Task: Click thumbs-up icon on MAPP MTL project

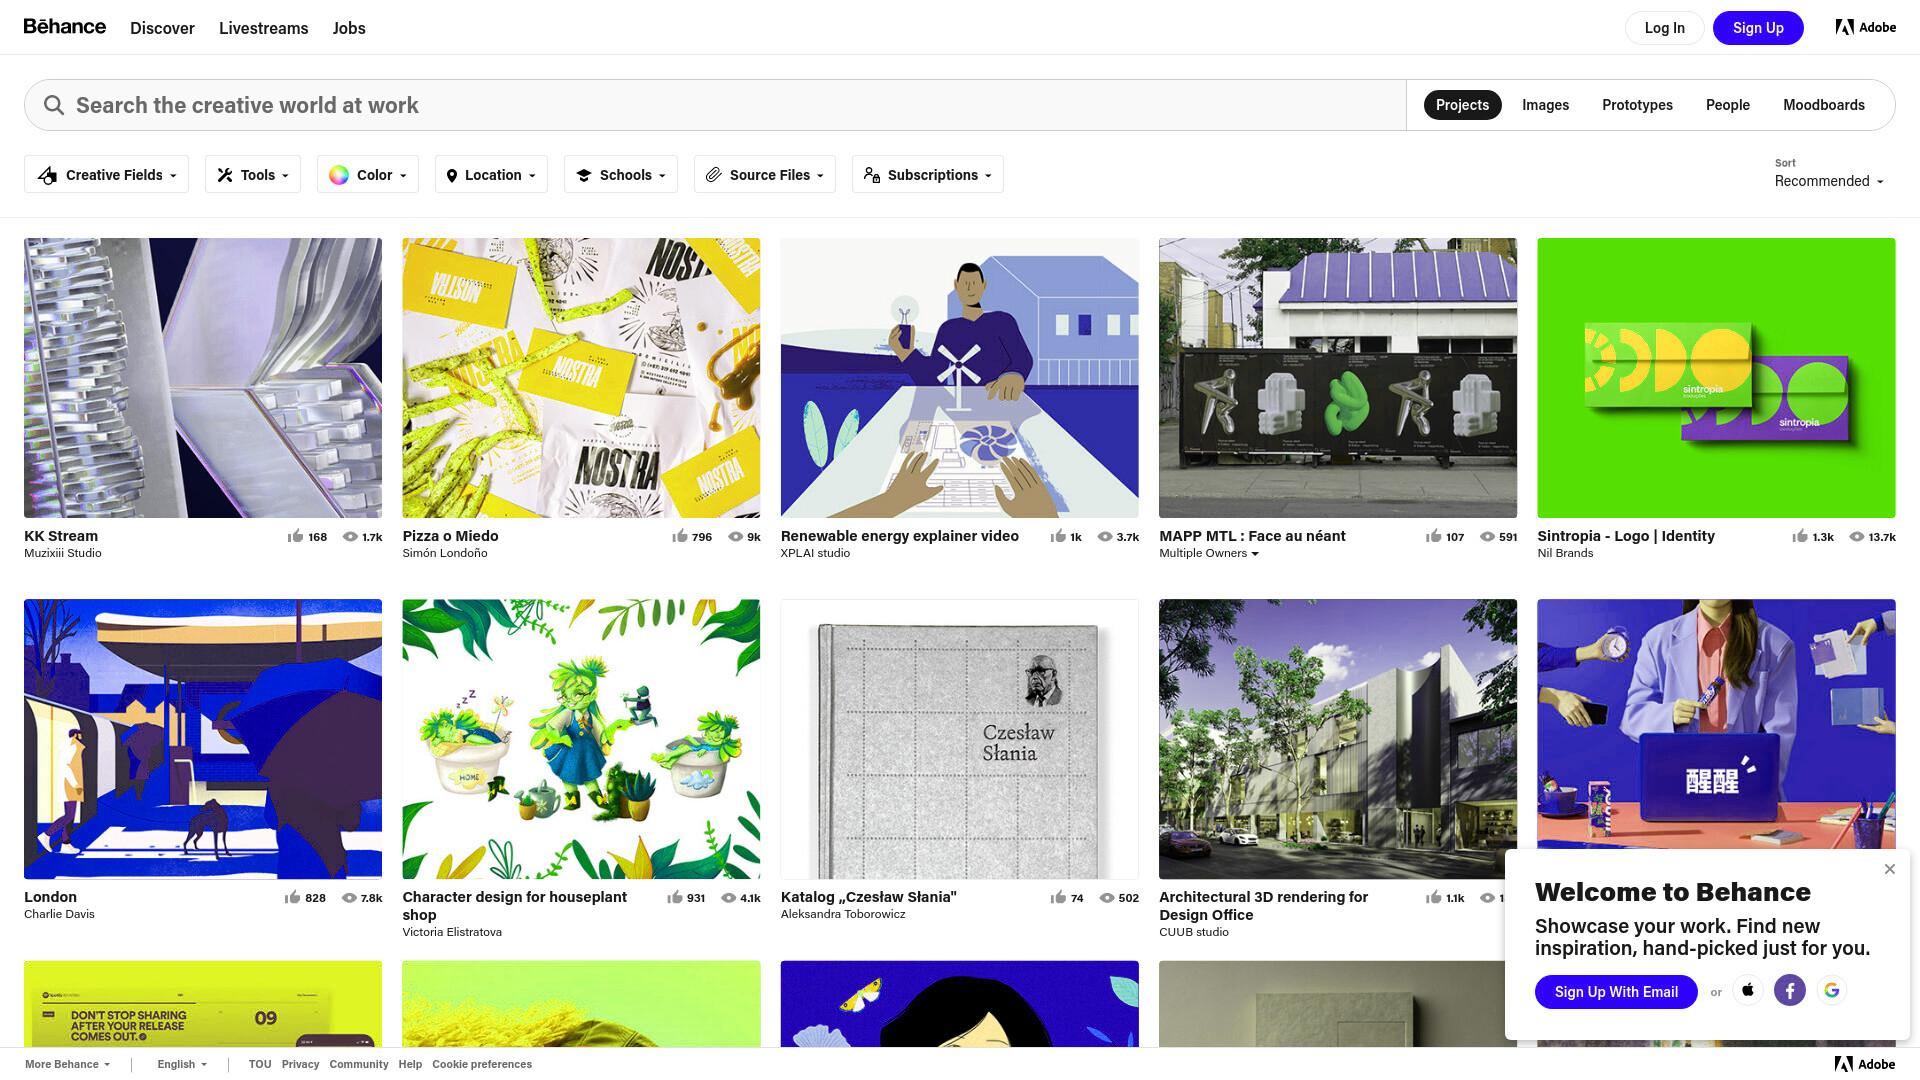Action: pos(1434,536)
